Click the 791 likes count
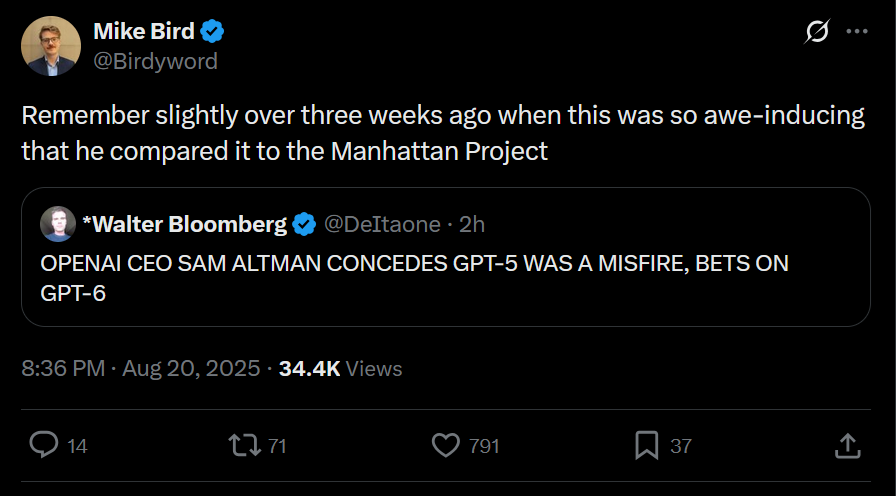 tap(484, 446)
